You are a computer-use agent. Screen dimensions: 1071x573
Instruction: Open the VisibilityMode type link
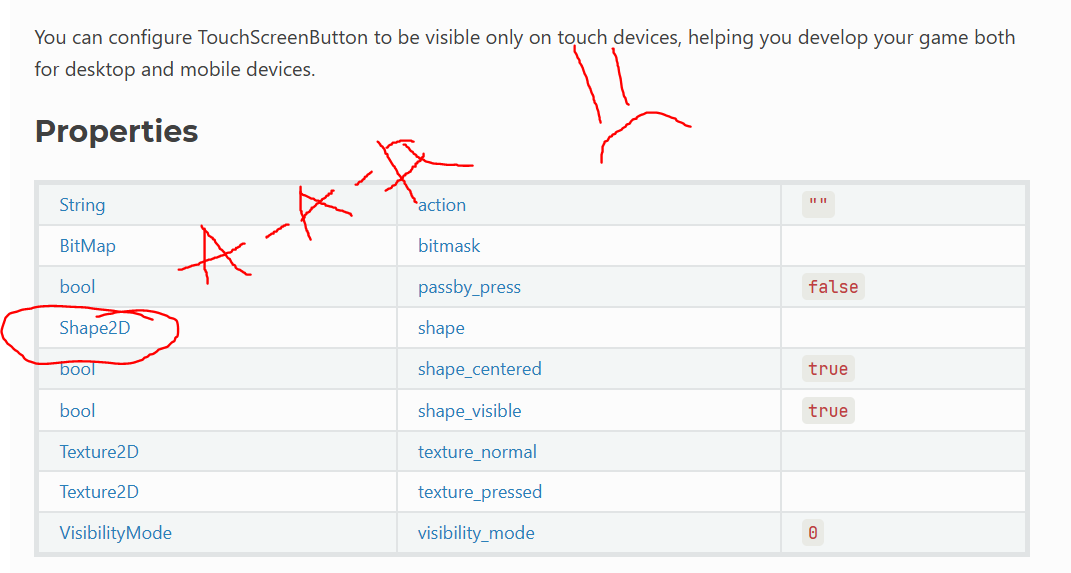[115, 533]
